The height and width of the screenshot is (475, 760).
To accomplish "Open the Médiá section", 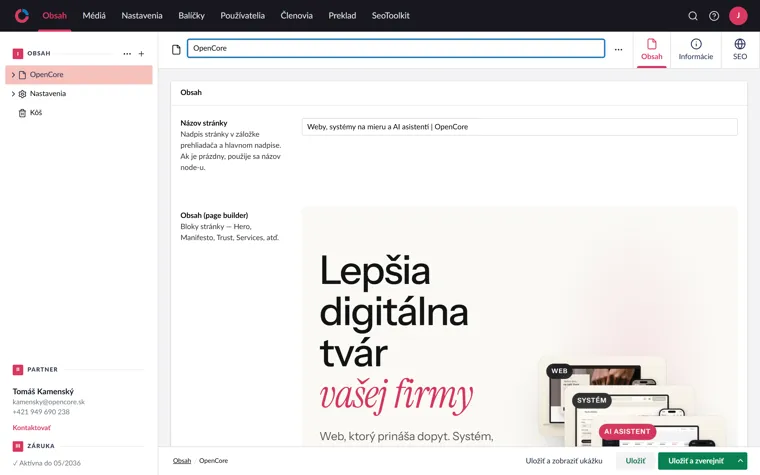I will tap(94, 16).
